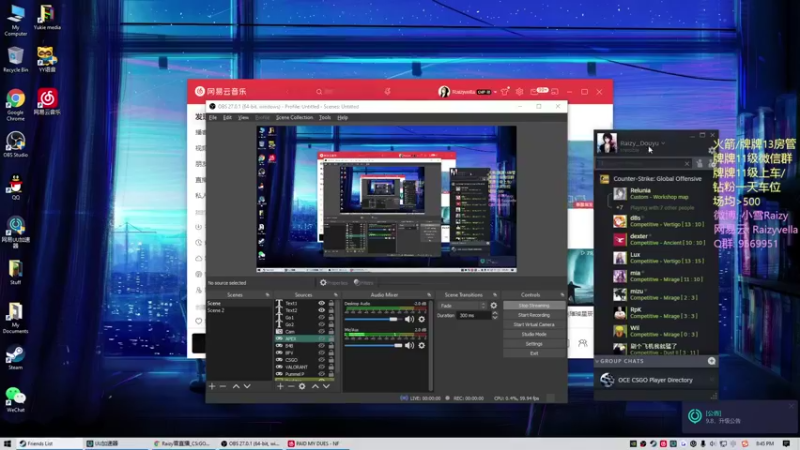Viewport: 800px width, 450px height.
Task: Toggle the lock of Text1 source
Action: 331,303
